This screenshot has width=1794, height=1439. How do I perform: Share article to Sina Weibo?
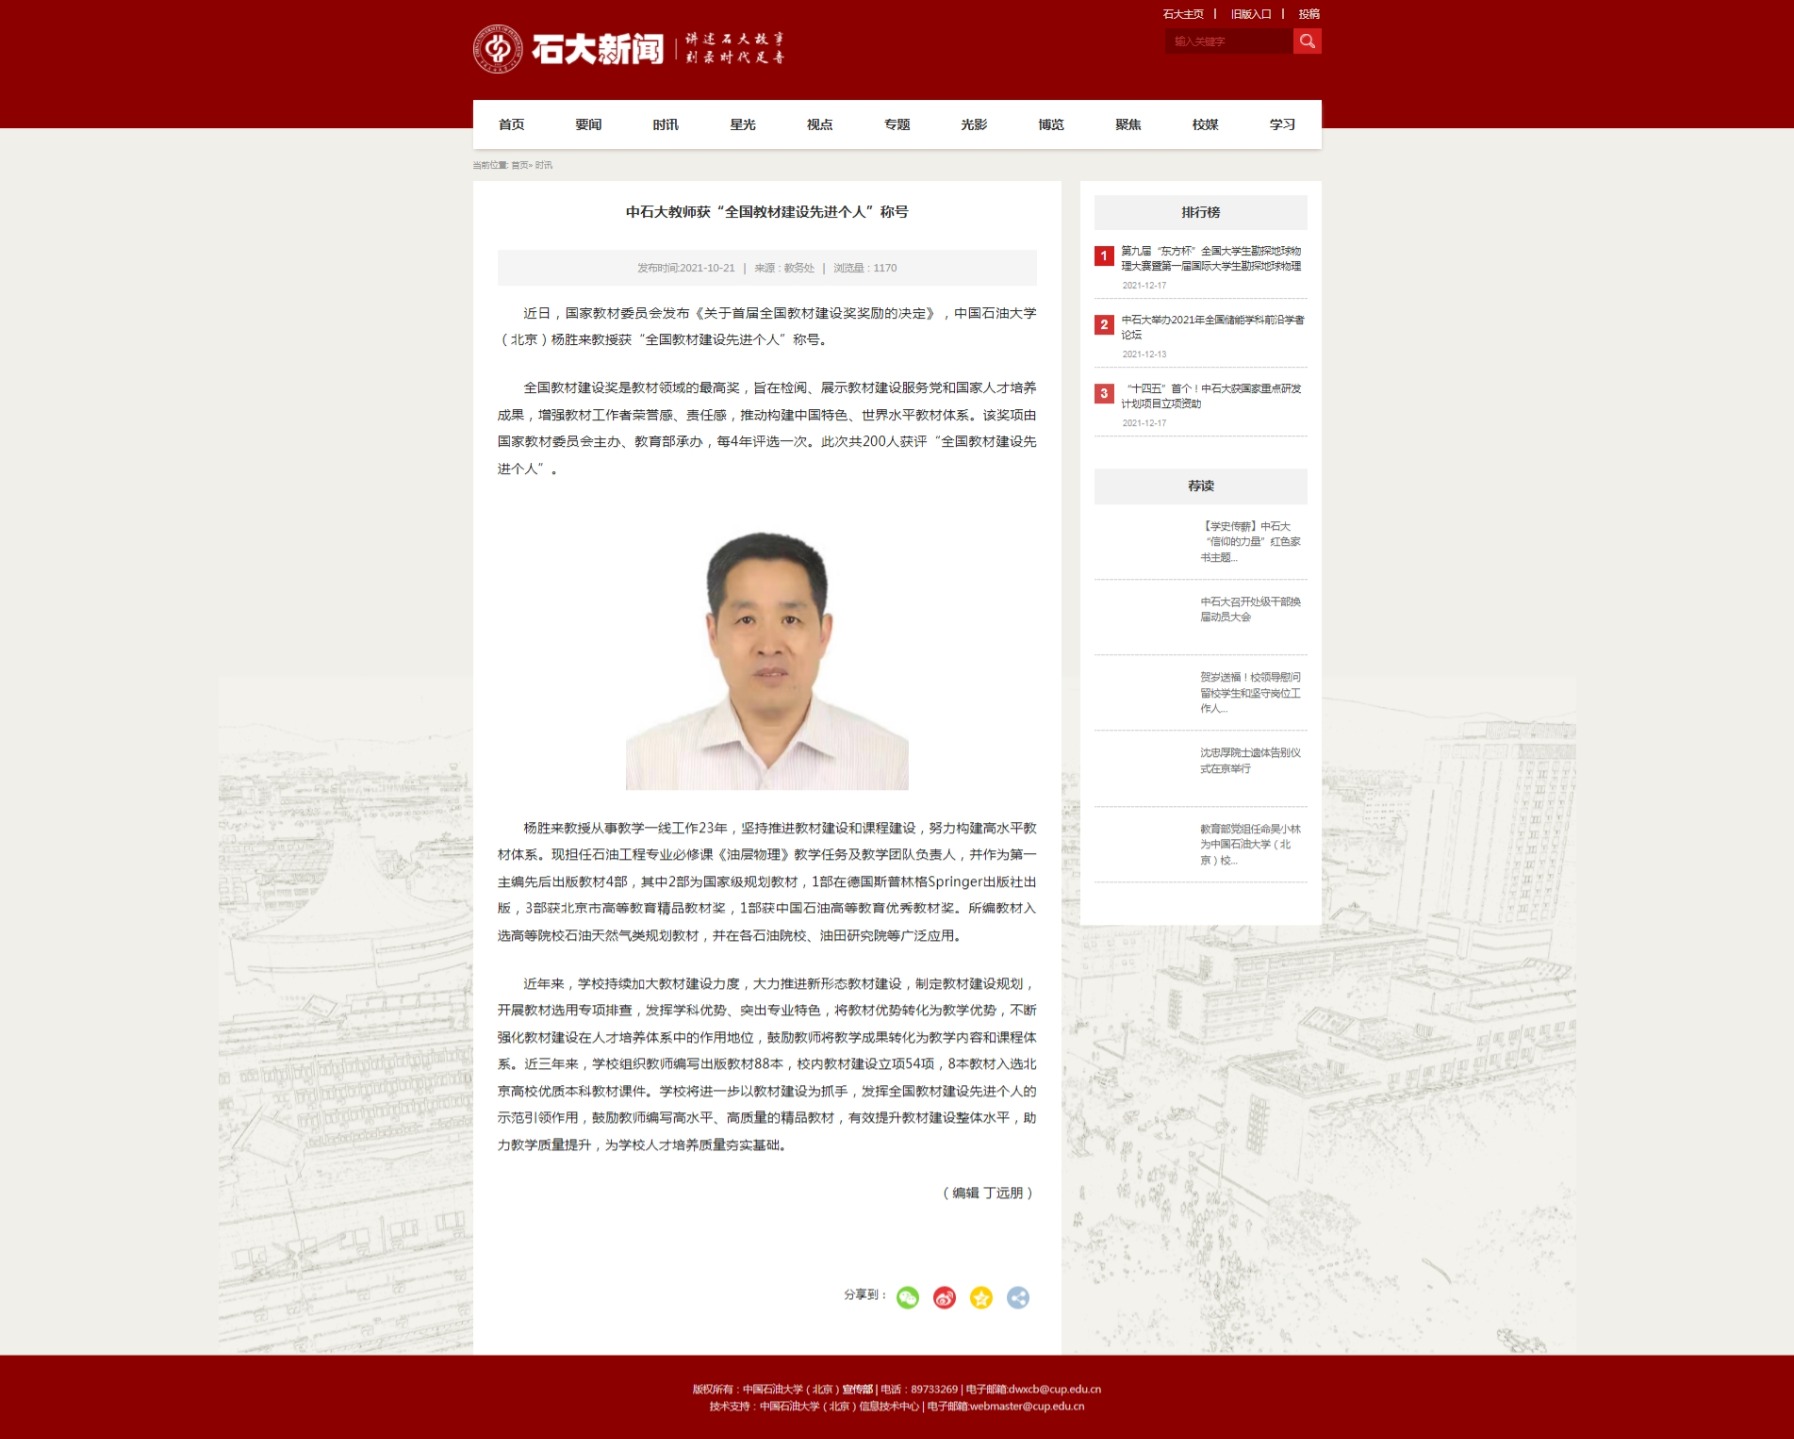coord(944,1297)
